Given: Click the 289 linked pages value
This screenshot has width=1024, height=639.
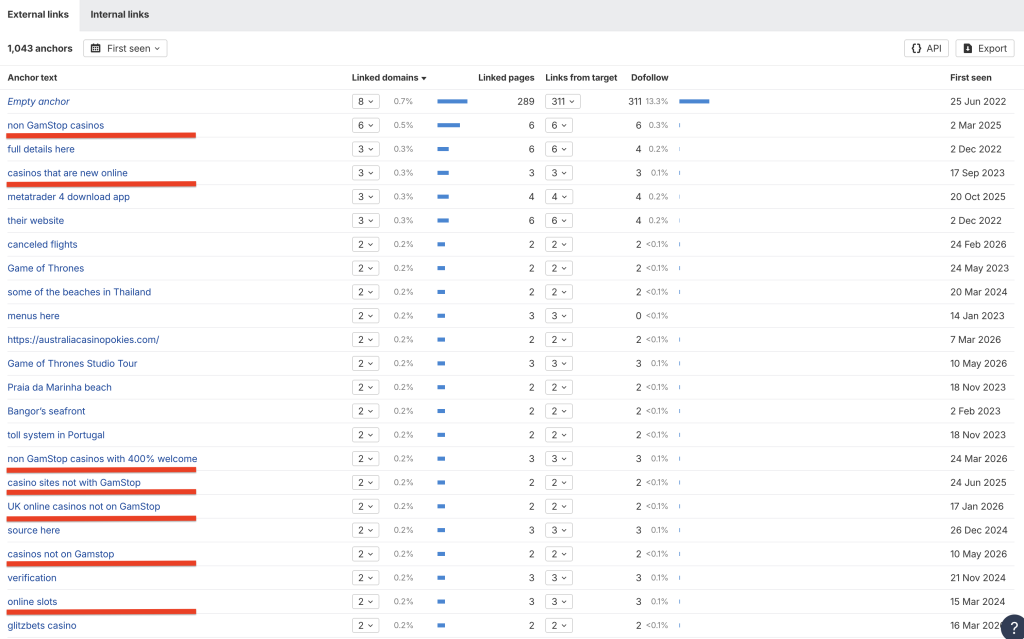Looking at the screenshot, I should click(526, 101).
